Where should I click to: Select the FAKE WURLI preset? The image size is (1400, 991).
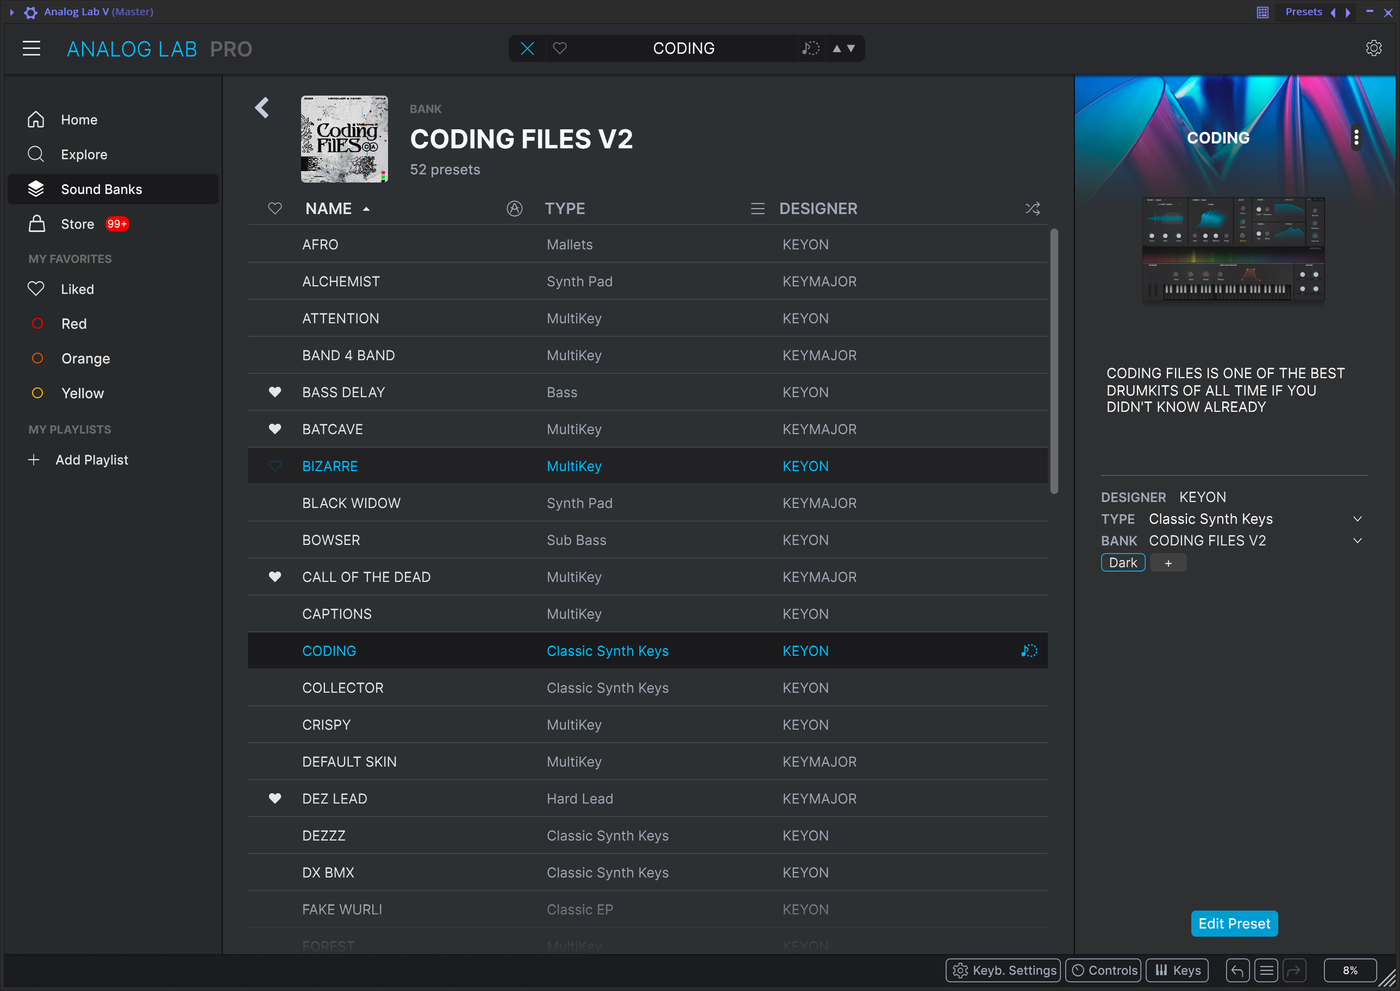[648, 909]
